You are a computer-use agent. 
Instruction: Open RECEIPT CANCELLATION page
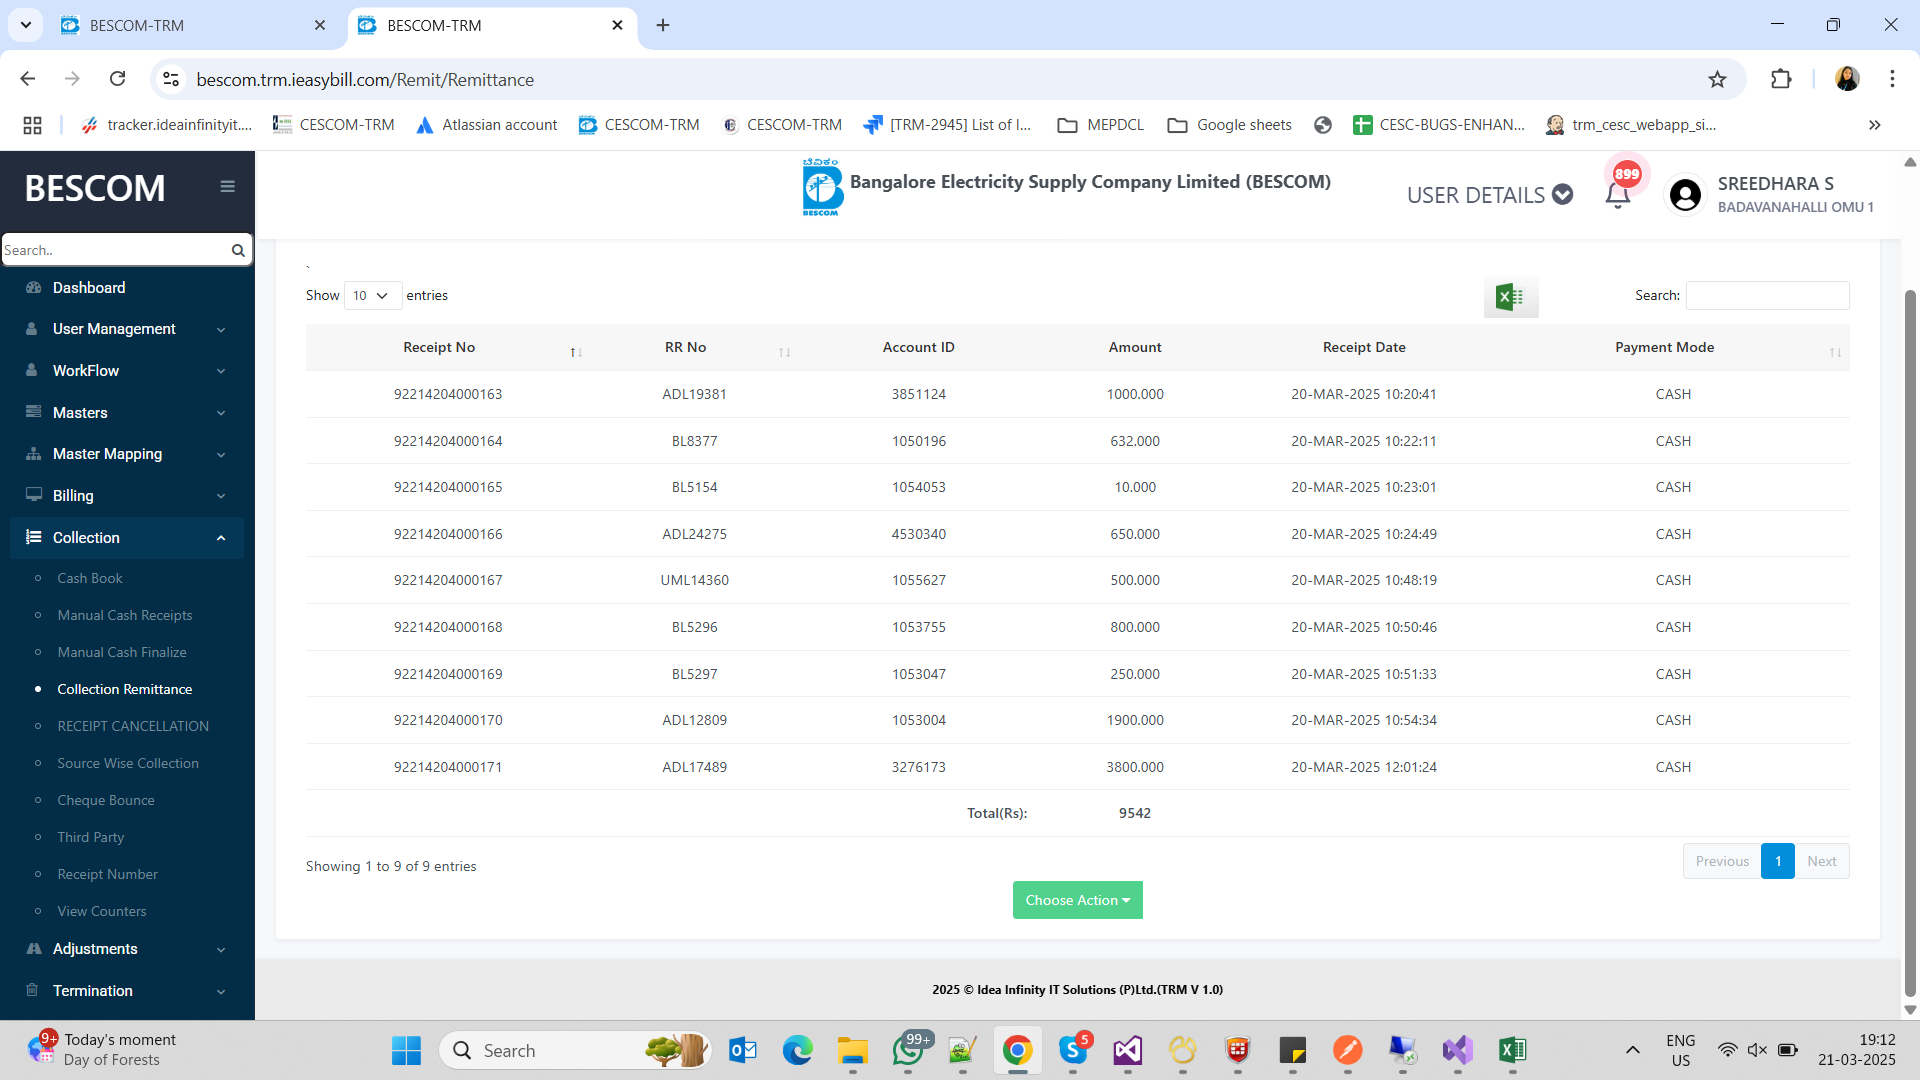click(133, 726)
